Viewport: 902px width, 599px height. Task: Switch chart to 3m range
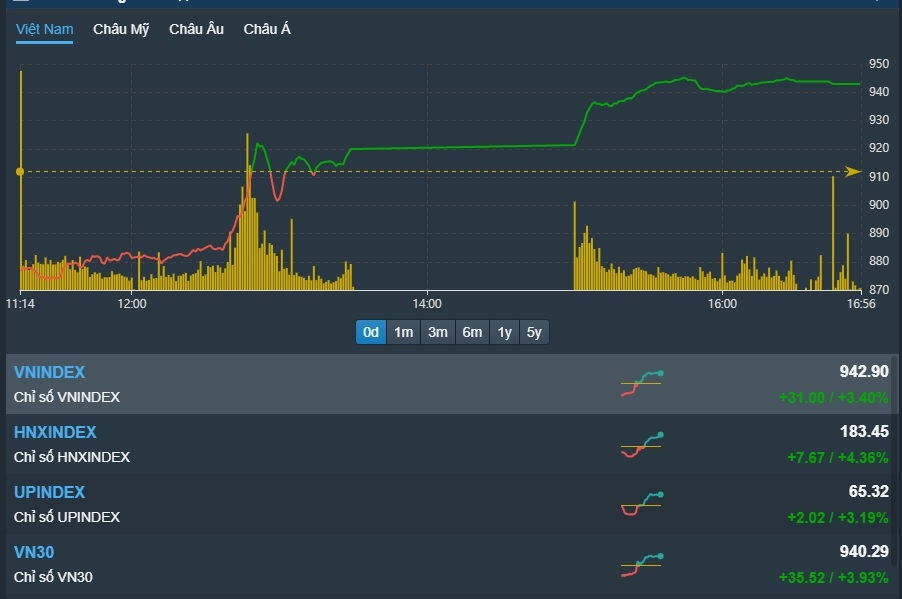[x=437, y=332]
